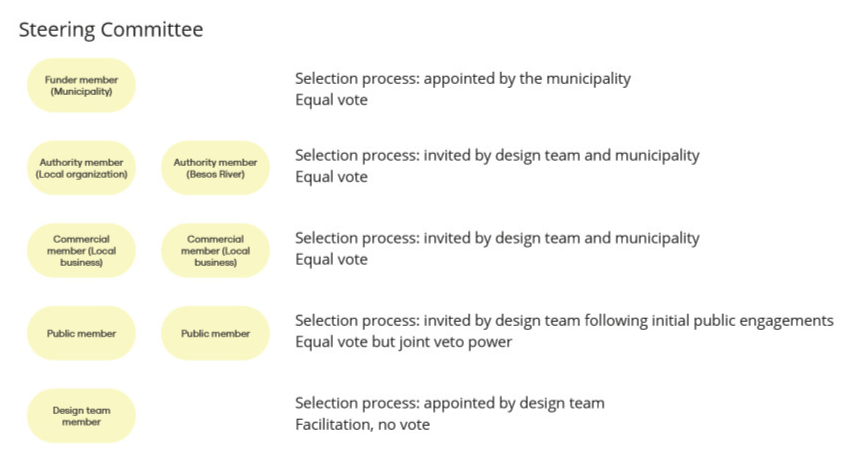Click the selection process text beside the Commercial members
Screen dimensions: 858x464
[x=497, y=238]
